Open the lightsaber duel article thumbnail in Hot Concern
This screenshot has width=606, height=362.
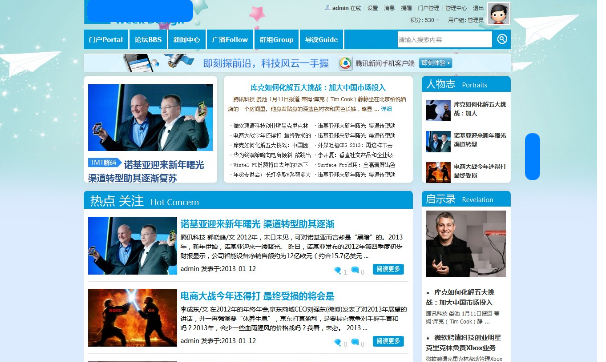[x=132, y=318]
